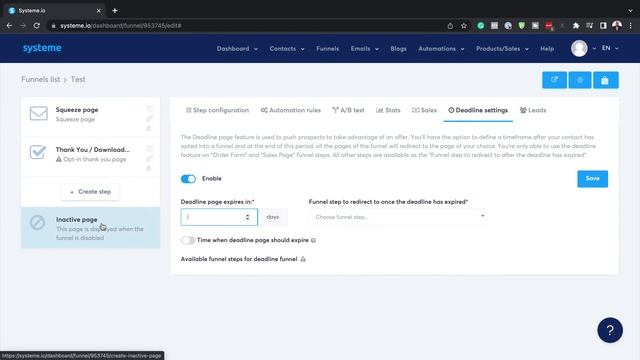Click the blue circle-icon button beside external link
This screenshot has height=360, width=640.
[580, 80]
